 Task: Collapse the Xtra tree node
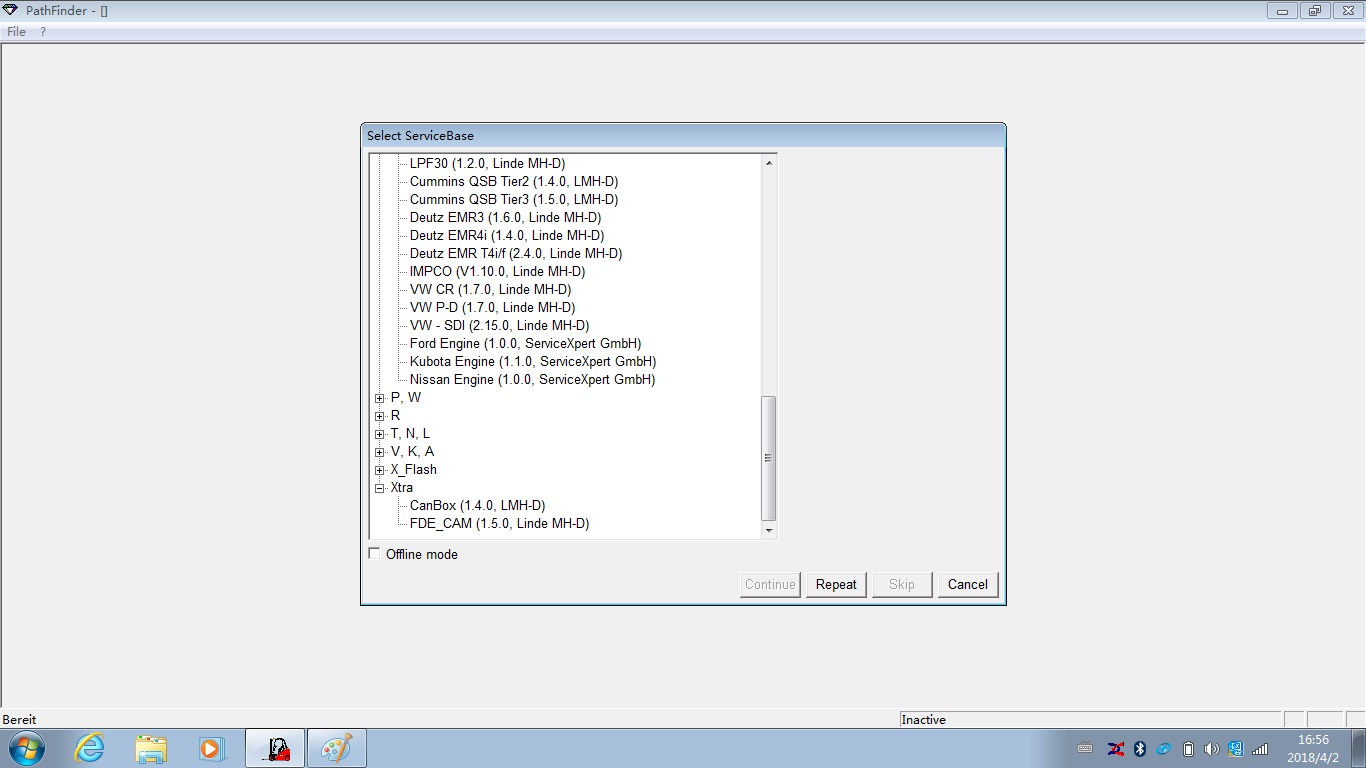pyautogui.click(x=380, y=488)
